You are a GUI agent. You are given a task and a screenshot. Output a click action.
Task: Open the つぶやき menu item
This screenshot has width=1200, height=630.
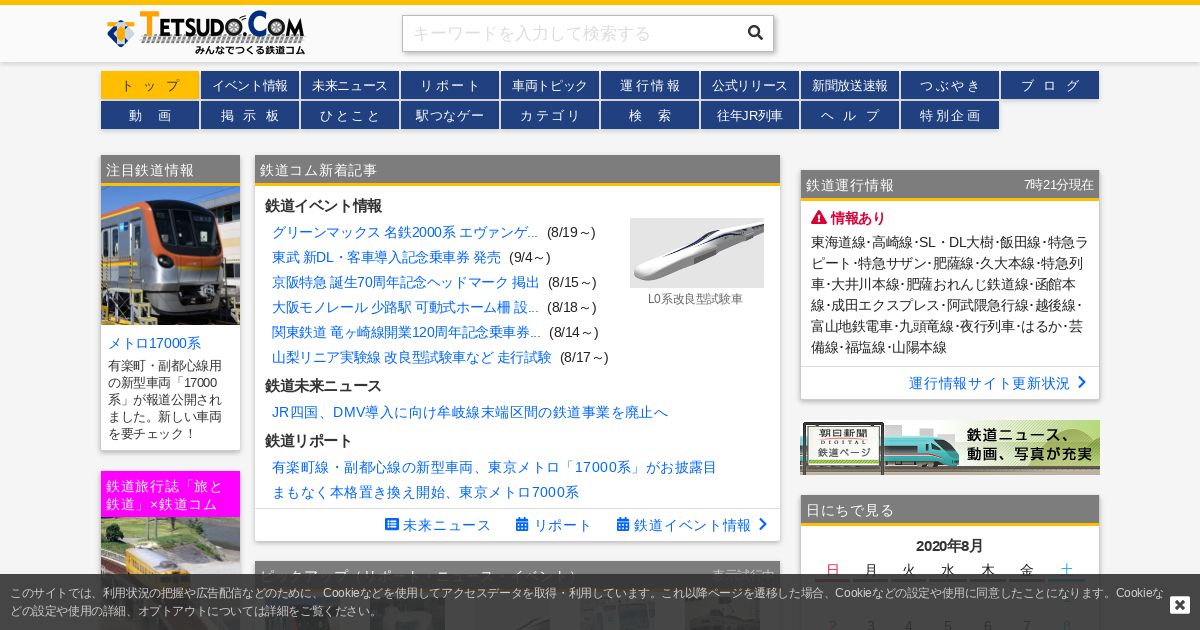950,85
